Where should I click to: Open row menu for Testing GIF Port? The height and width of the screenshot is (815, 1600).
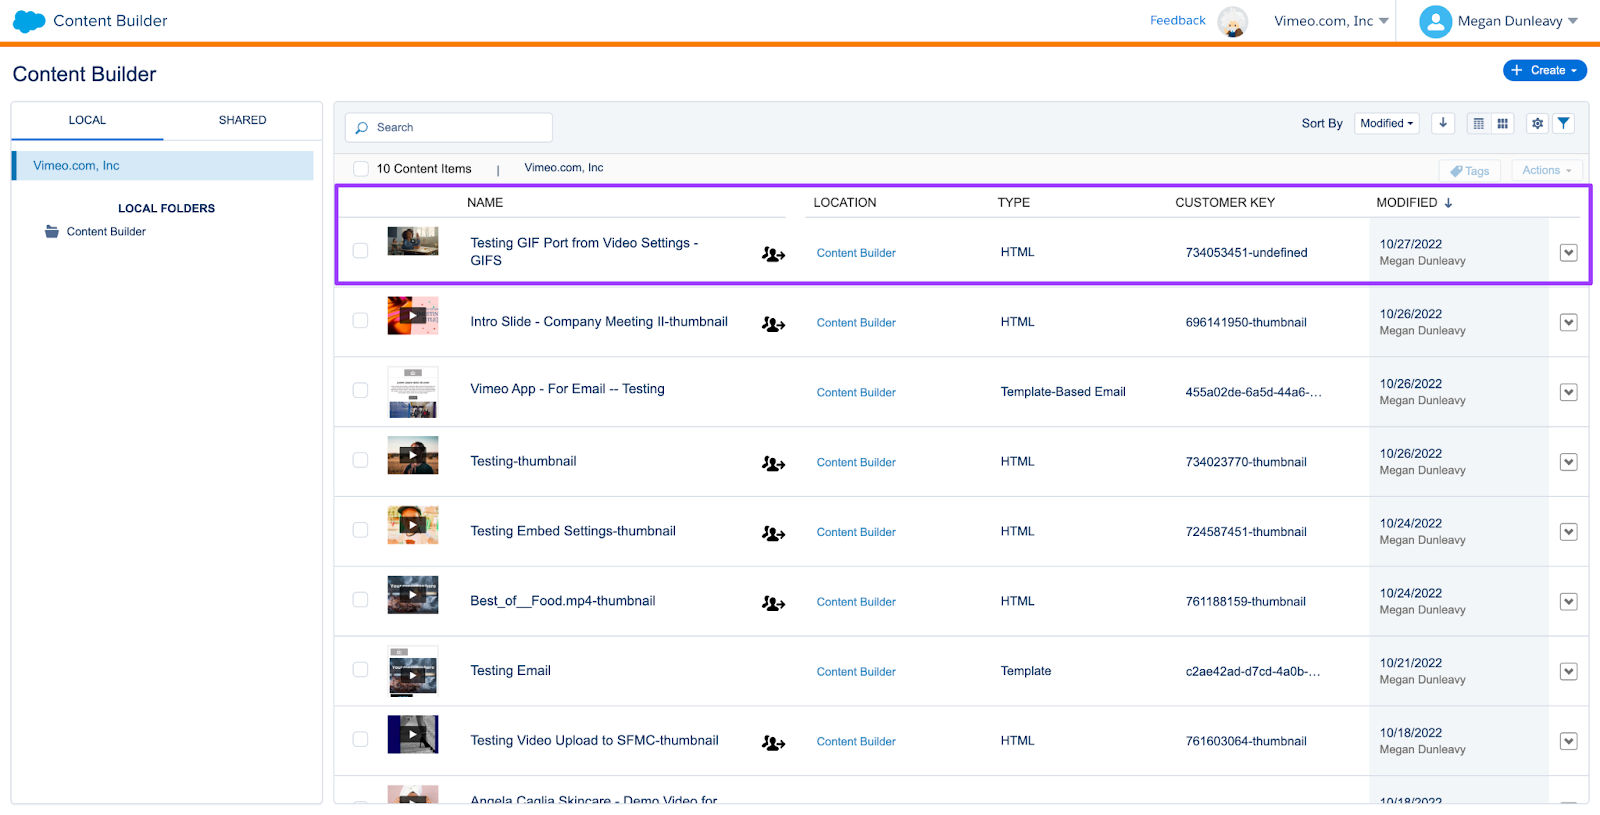[1569, 253]
